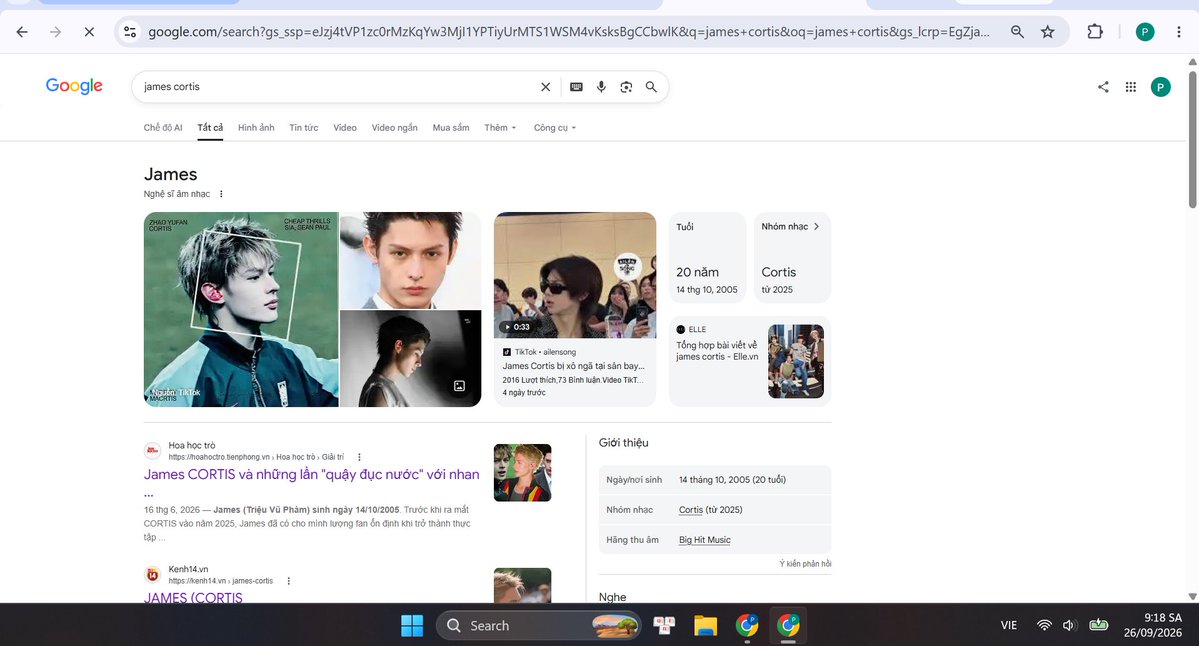Expand the Thêm dropdown

(500, 128)
